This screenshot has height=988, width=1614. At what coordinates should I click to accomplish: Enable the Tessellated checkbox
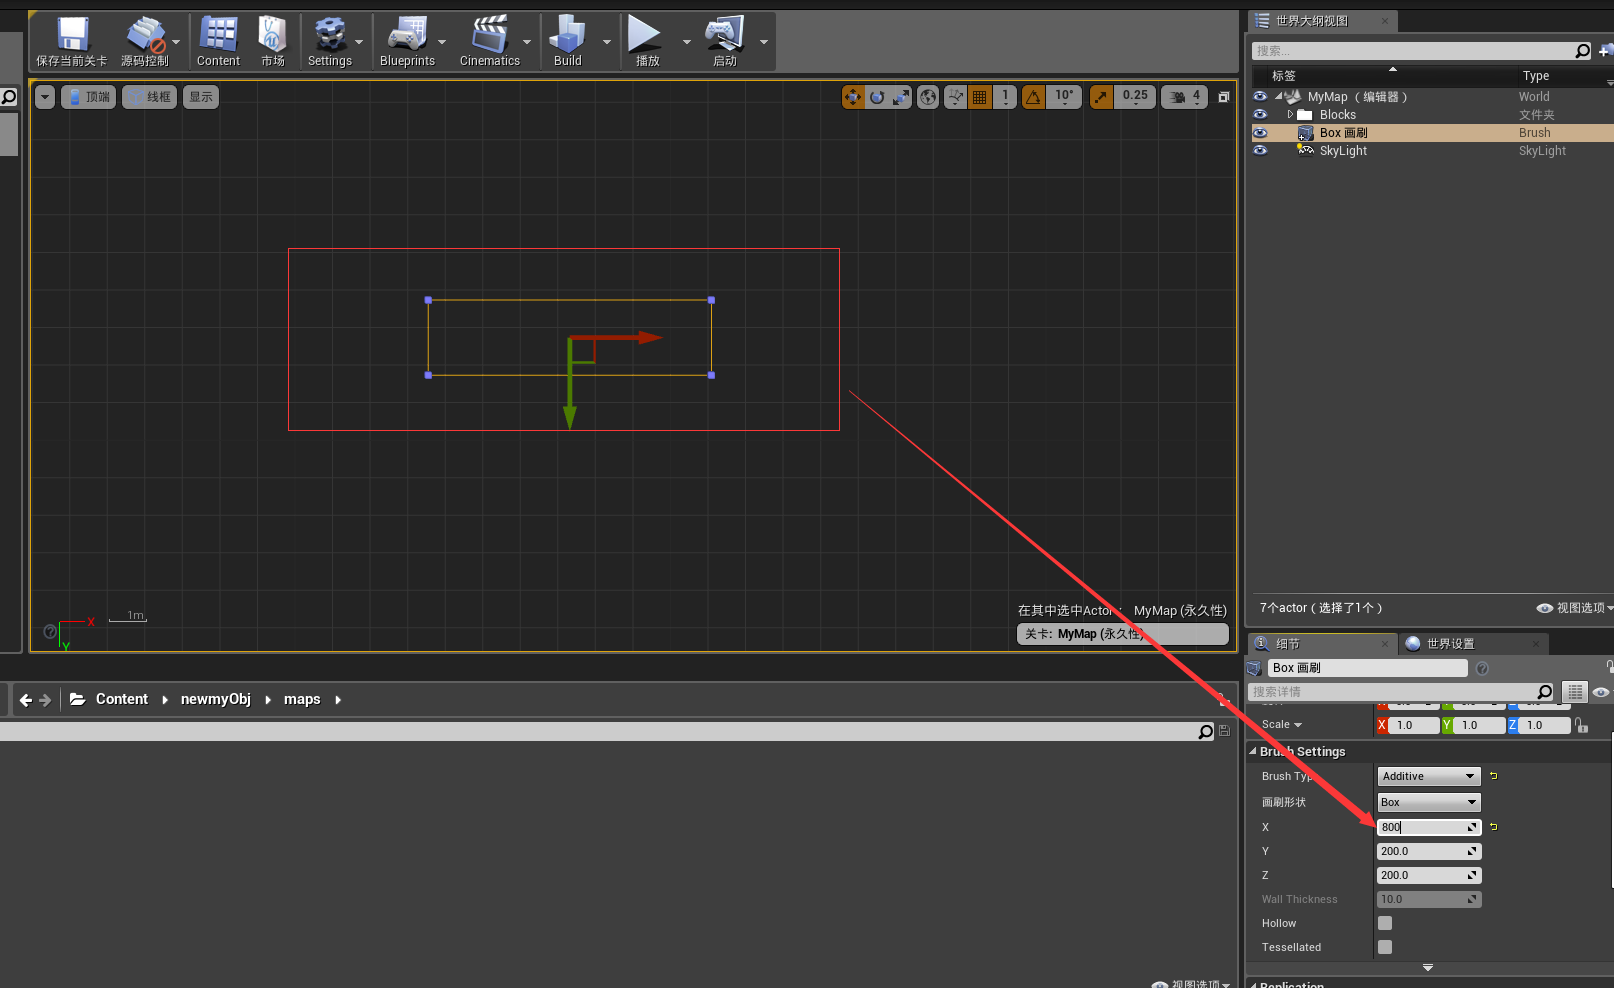(x=1384, y=946)
